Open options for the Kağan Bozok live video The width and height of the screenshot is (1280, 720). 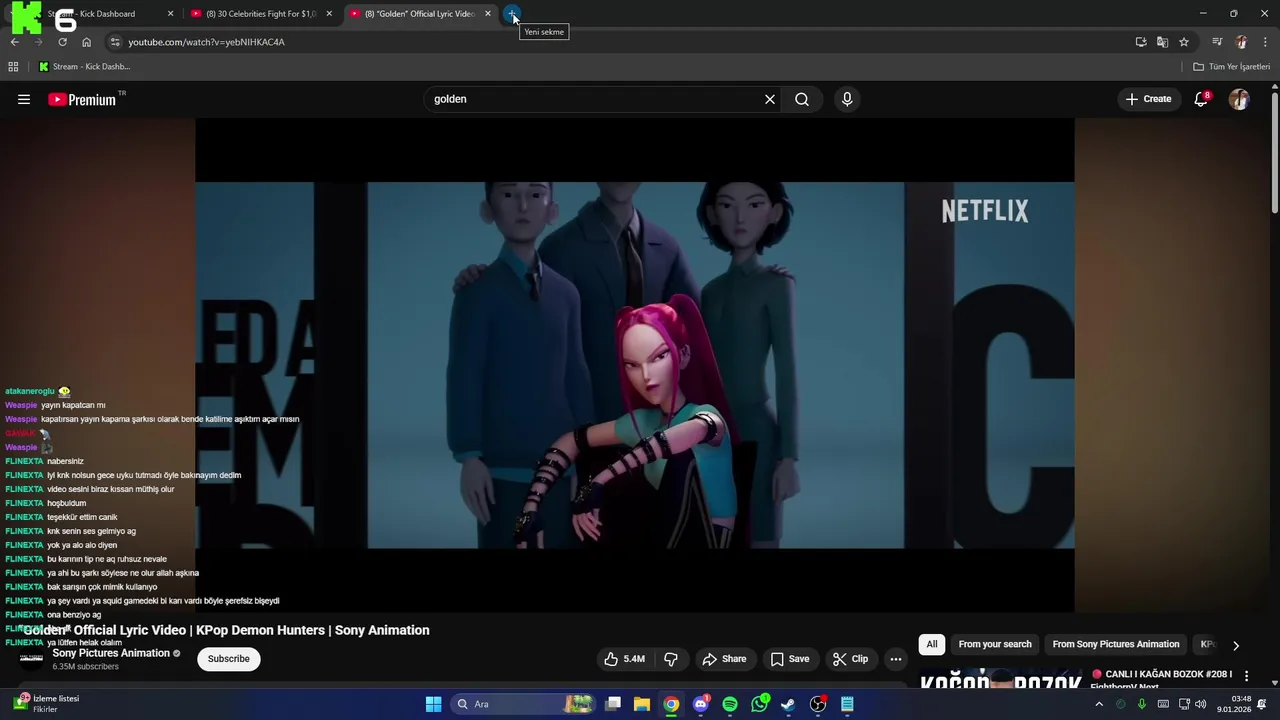tap(1246, 676)
